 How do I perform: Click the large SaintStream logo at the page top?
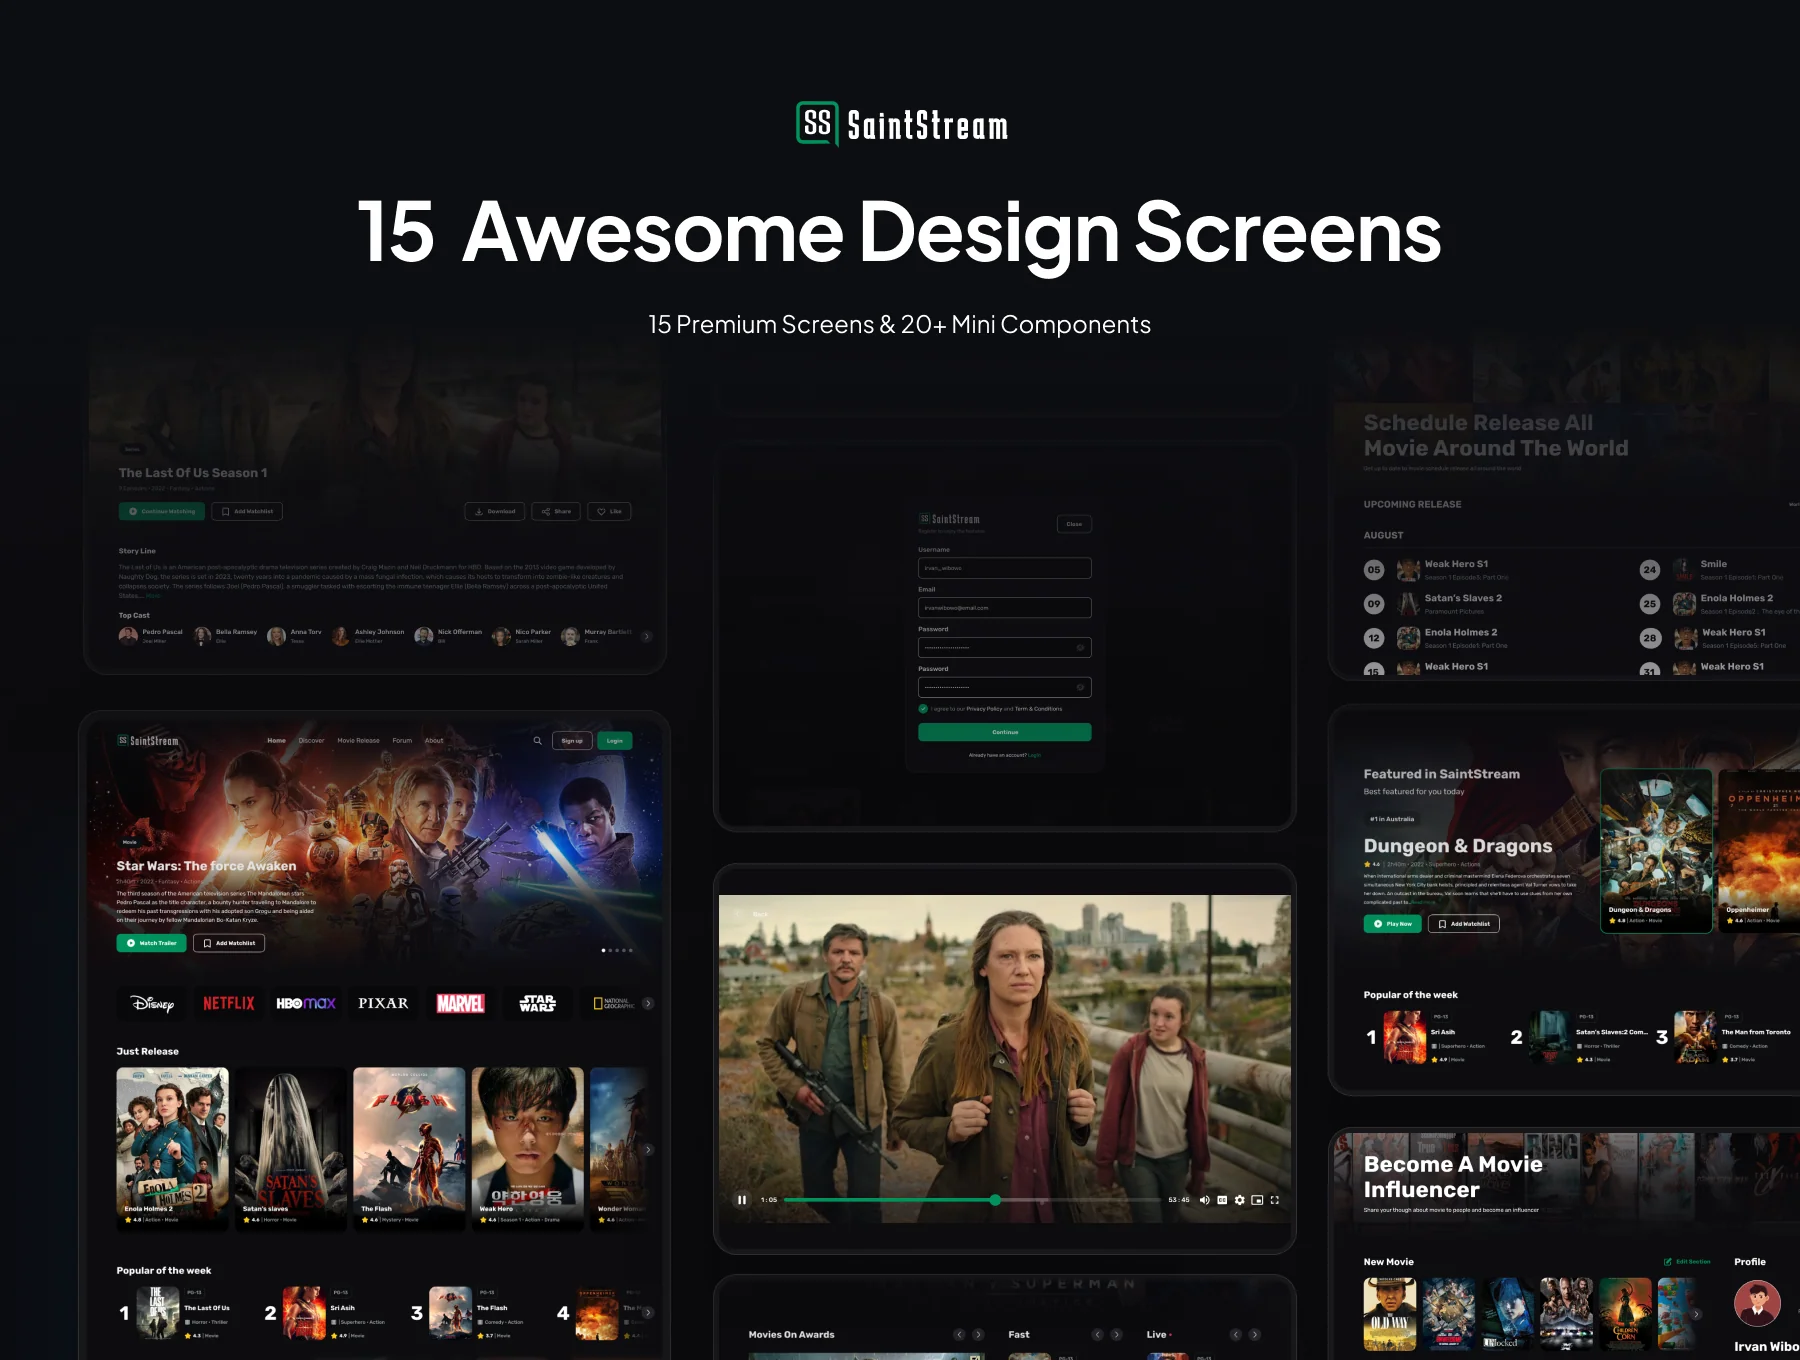click(902, 125)
